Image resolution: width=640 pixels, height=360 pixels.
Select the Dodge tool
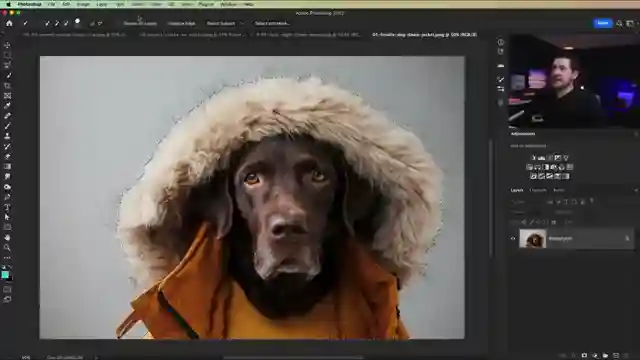7,187
